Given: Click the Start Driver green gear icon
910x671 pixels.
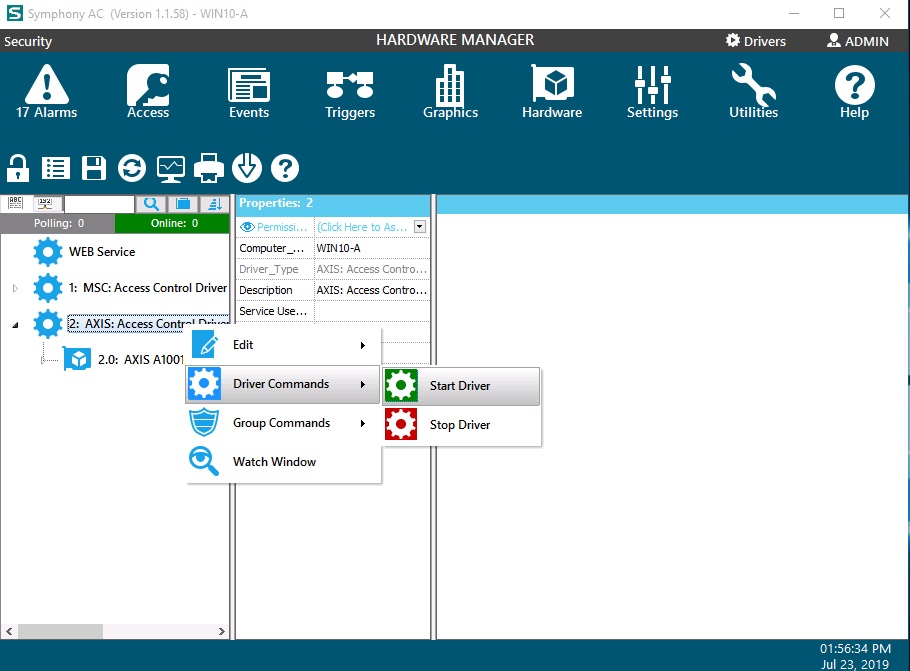Looking at the screenshot, I should tap(400, 385).
